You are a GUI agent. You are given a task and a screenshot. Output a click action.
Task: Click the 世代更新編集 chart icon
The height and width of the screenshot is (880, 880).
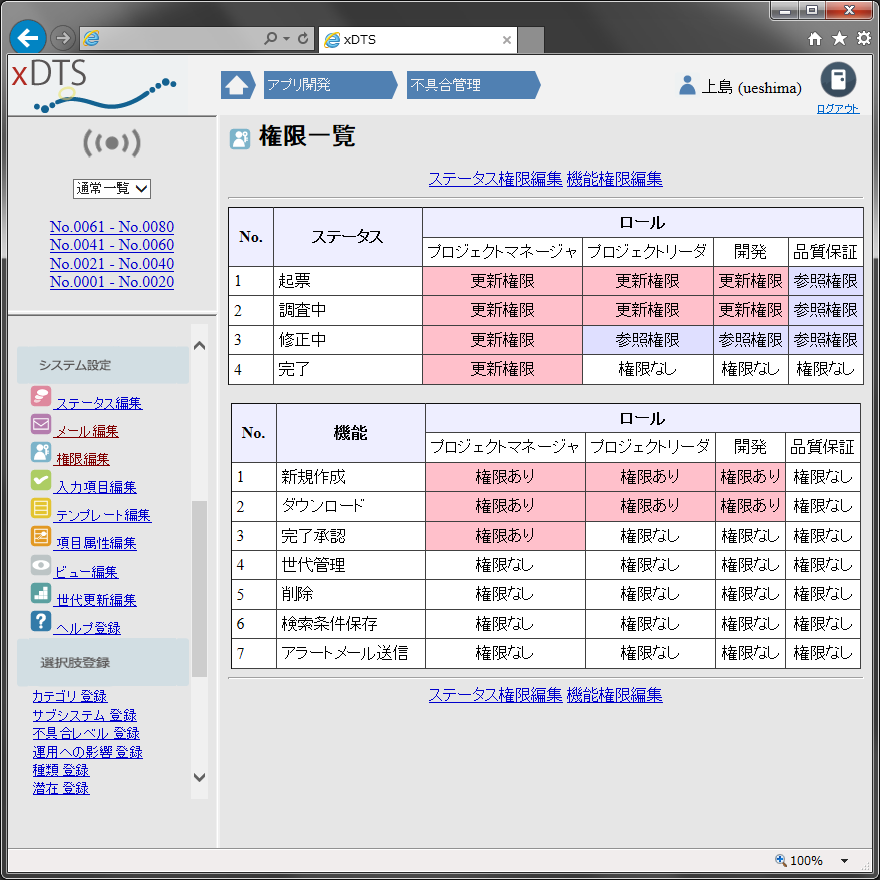coord(41,593)
